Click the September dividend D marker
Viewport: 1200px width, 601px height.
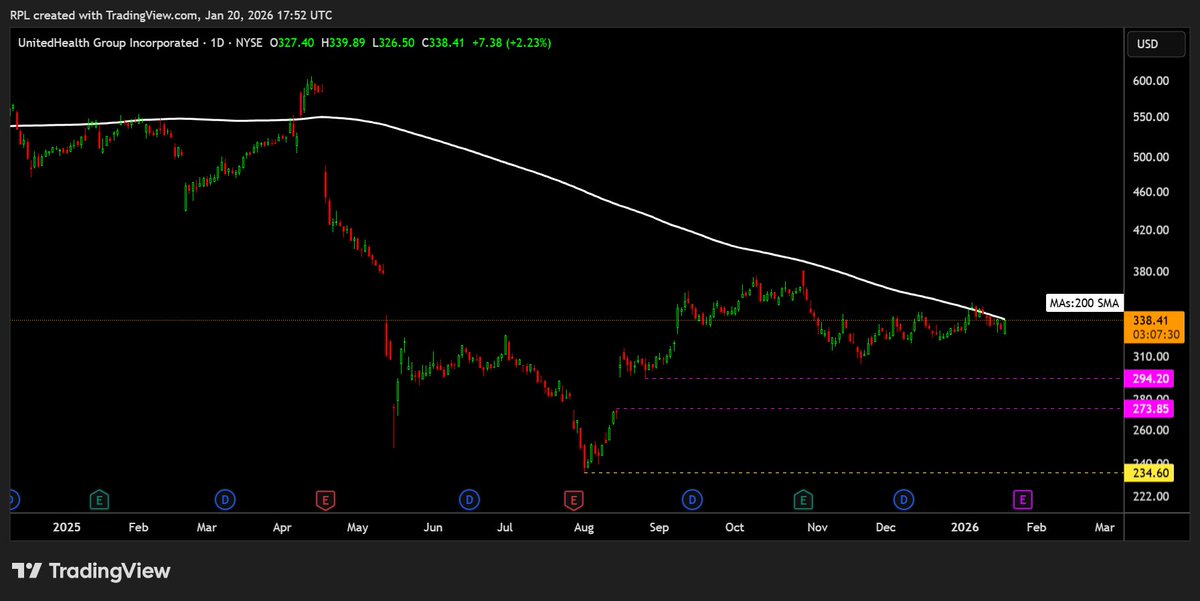(691, 499)
